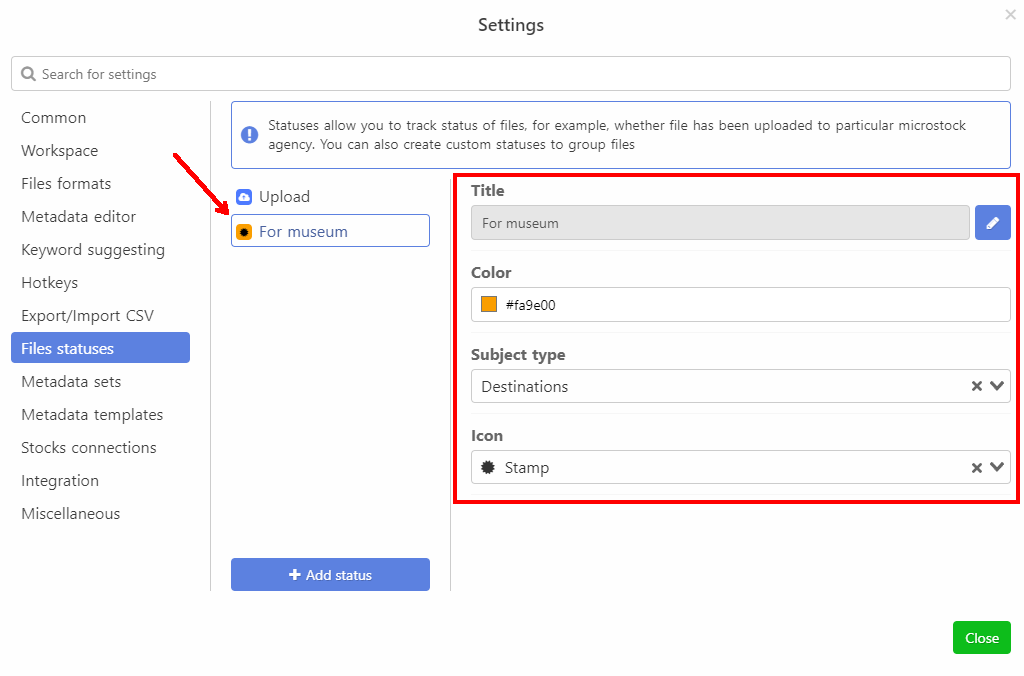The width and height of the screenshot is (1024, 676).
Task: Click the For museum stamp icon
Action: (244, 232)
